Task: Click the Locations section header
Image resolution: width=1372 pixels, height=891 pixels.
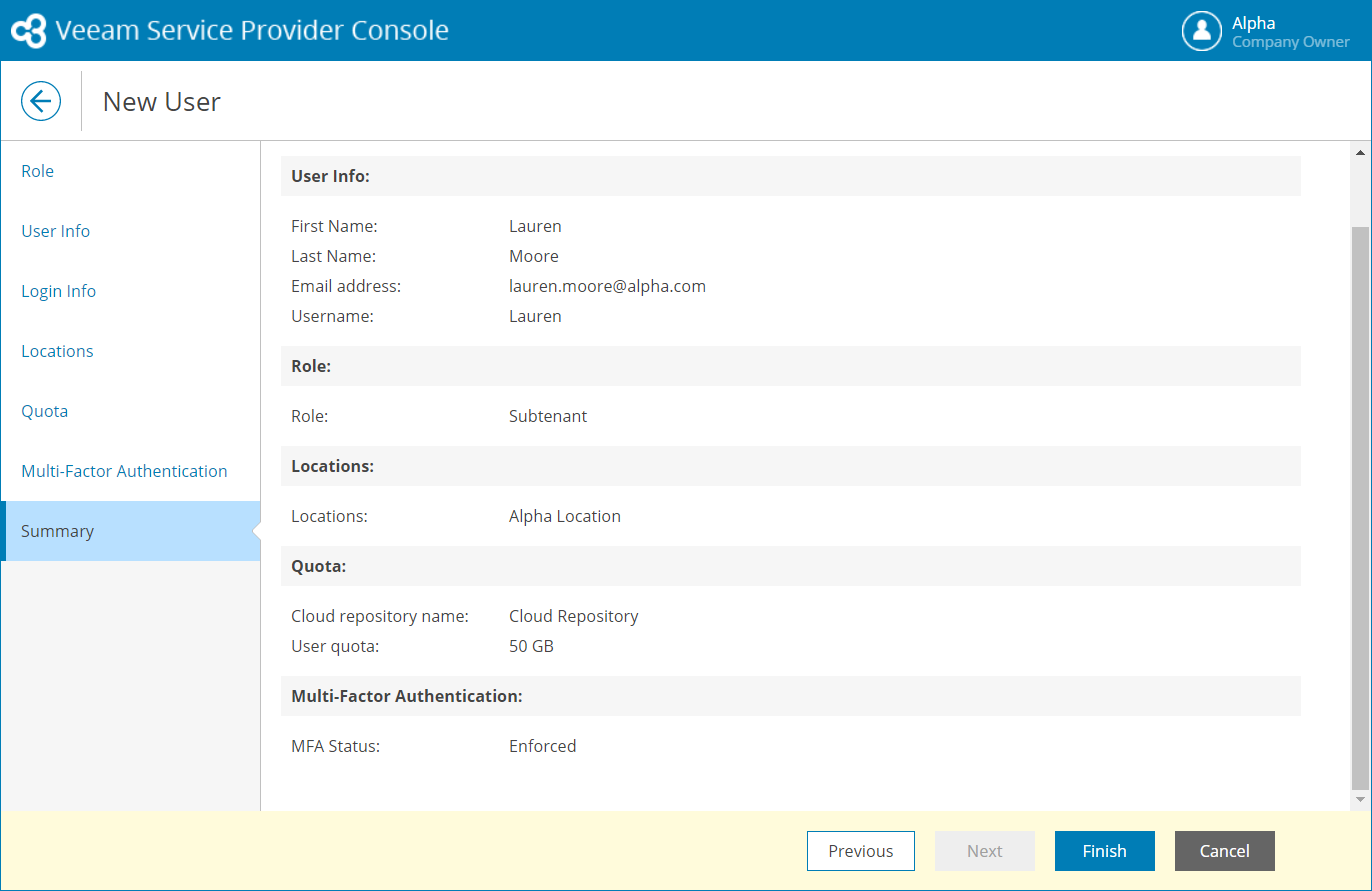Action: 791,466
